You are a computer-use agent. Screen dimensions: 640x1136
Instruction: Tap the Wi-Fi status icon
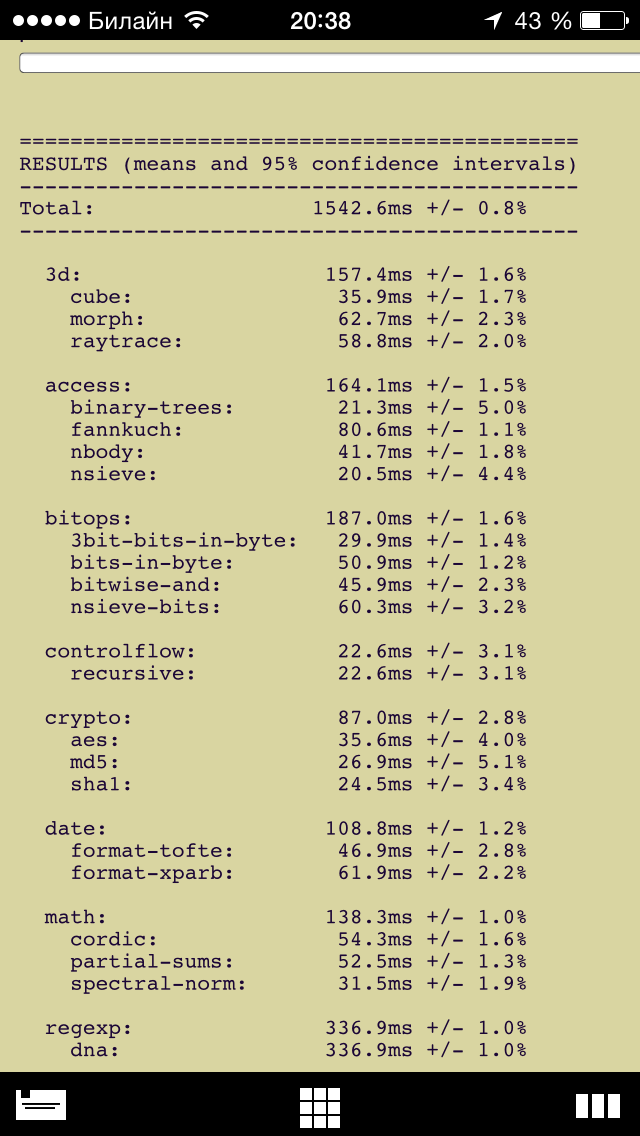(196, 20)
